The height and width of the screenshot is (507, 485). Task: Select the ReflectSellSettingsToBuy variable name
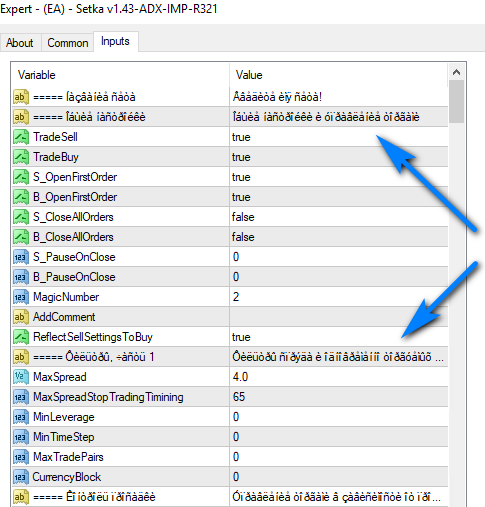(93, 337)
